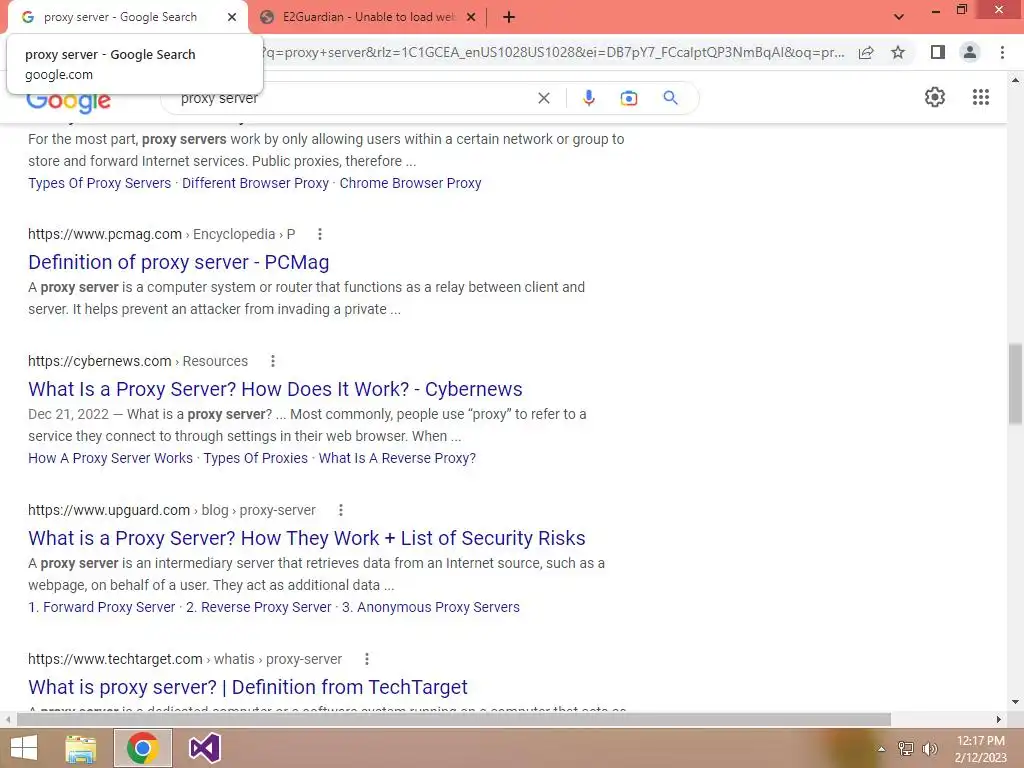Open Chrome profile avatar menu
Image resolution: width=1024 pixels, height=768 pixels.
point(970,52)
